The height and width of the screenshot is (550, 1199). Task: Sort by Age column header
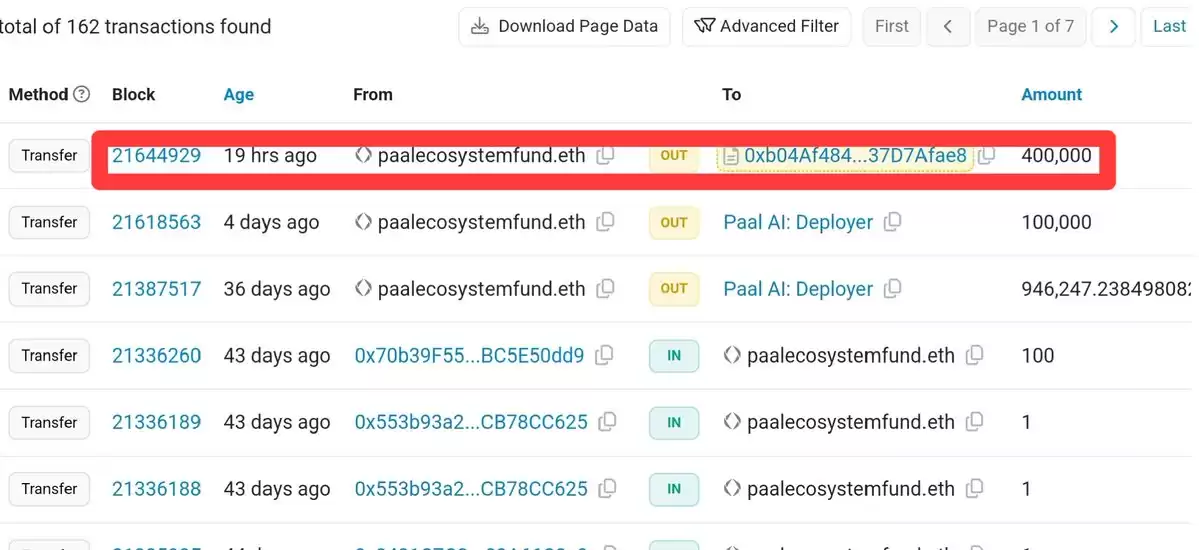(x=239, y=95)
